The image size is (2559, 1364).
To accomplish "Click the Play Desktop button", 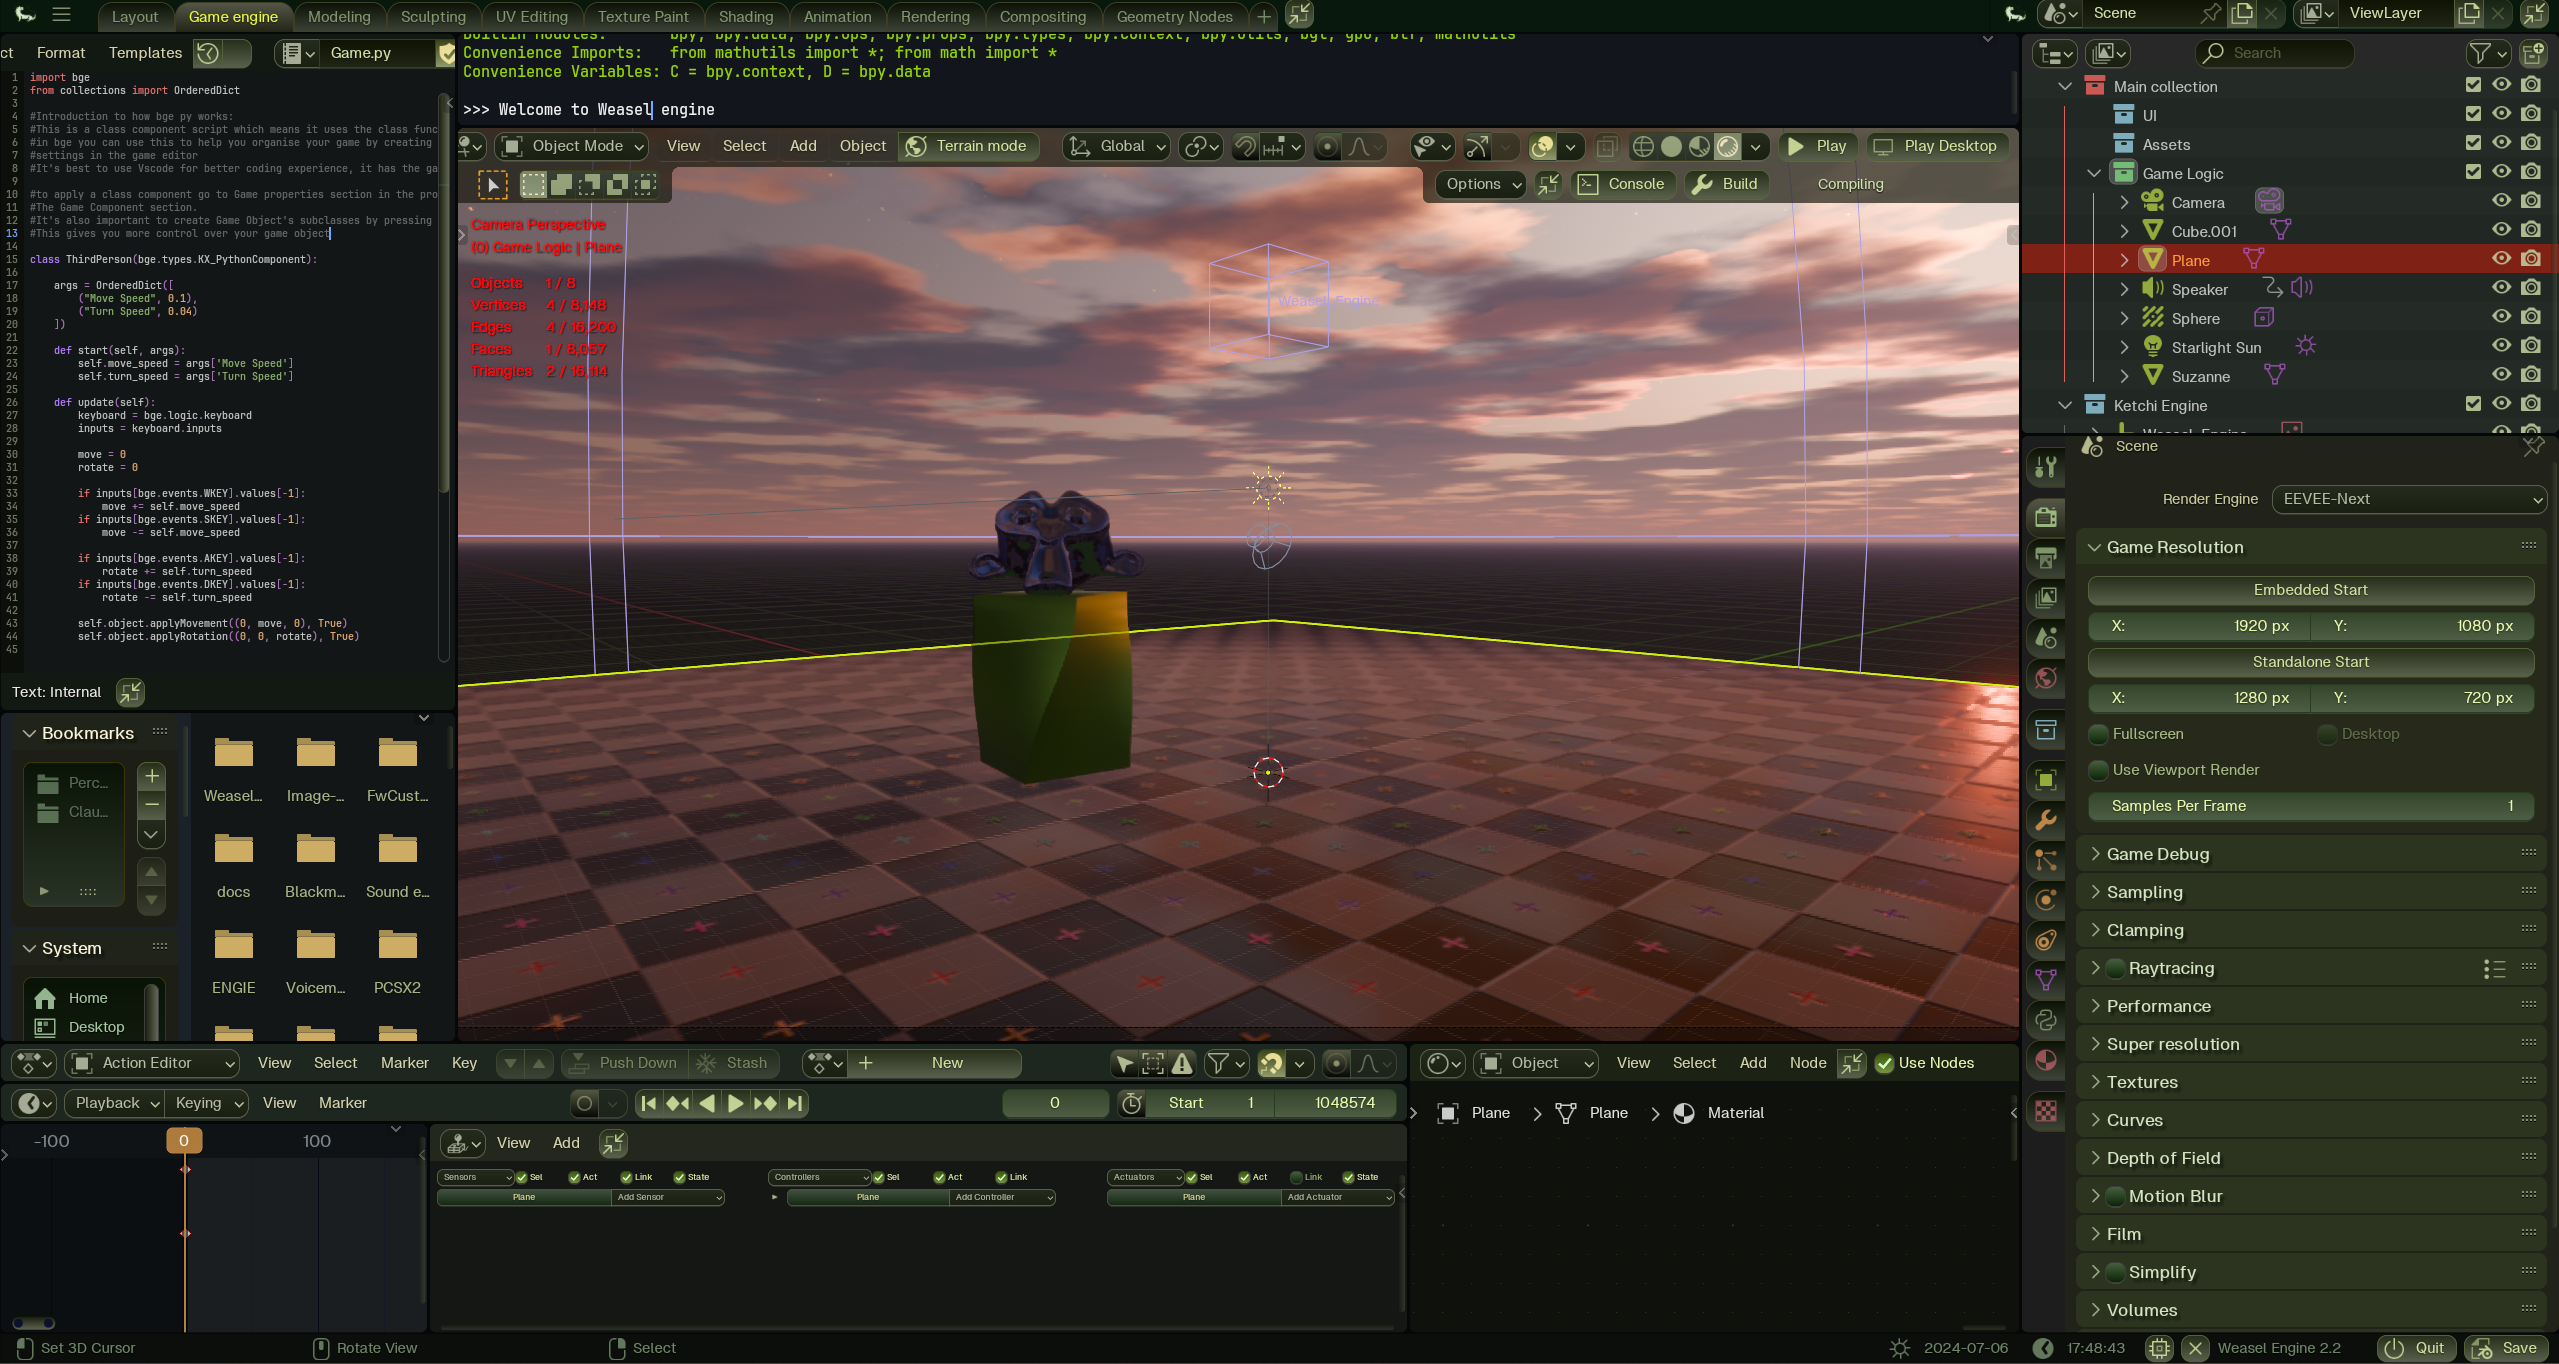I will 1936,146.
